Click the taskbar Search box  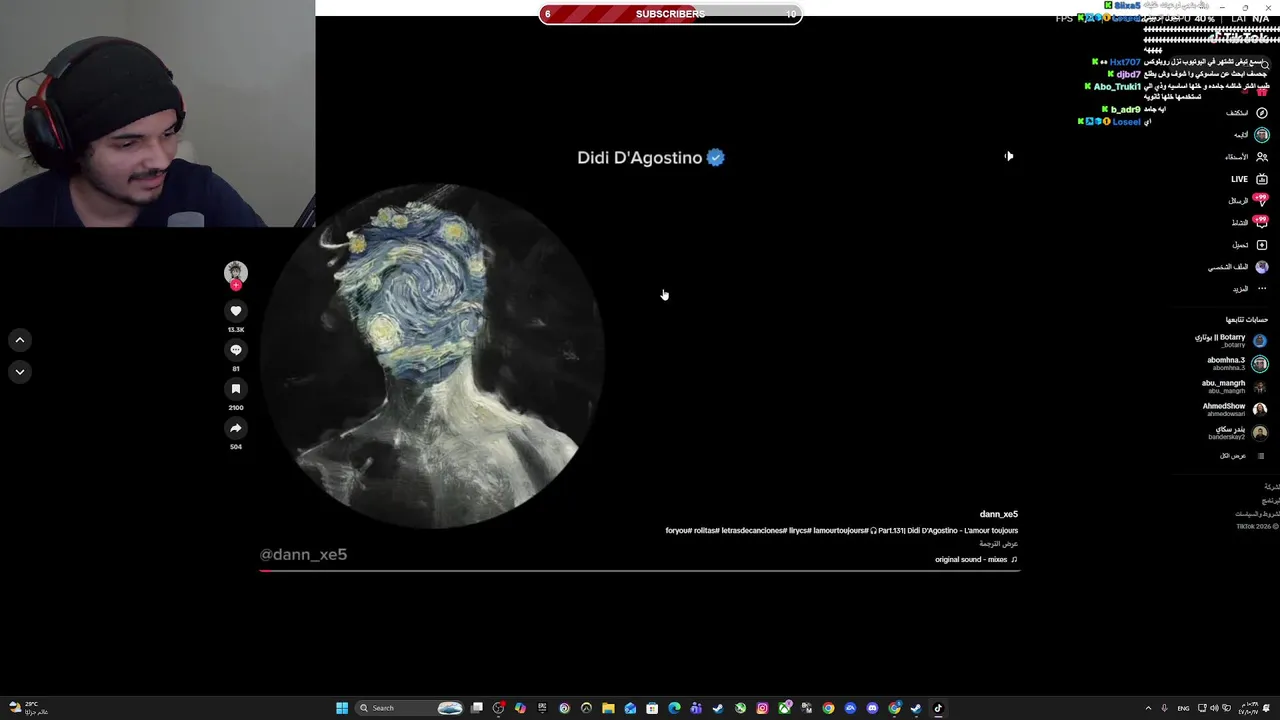tap(410, 708)
